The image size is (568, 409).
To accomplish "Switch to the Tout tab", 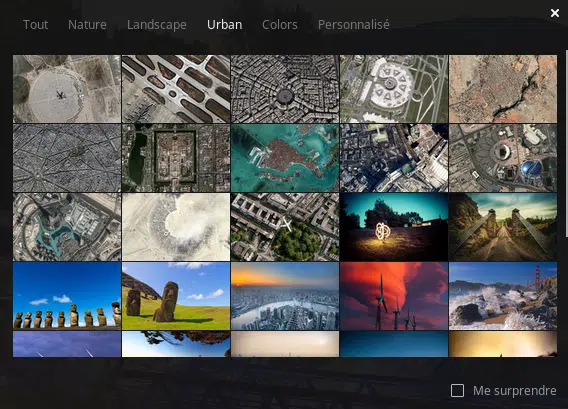I will click(36, 25).
